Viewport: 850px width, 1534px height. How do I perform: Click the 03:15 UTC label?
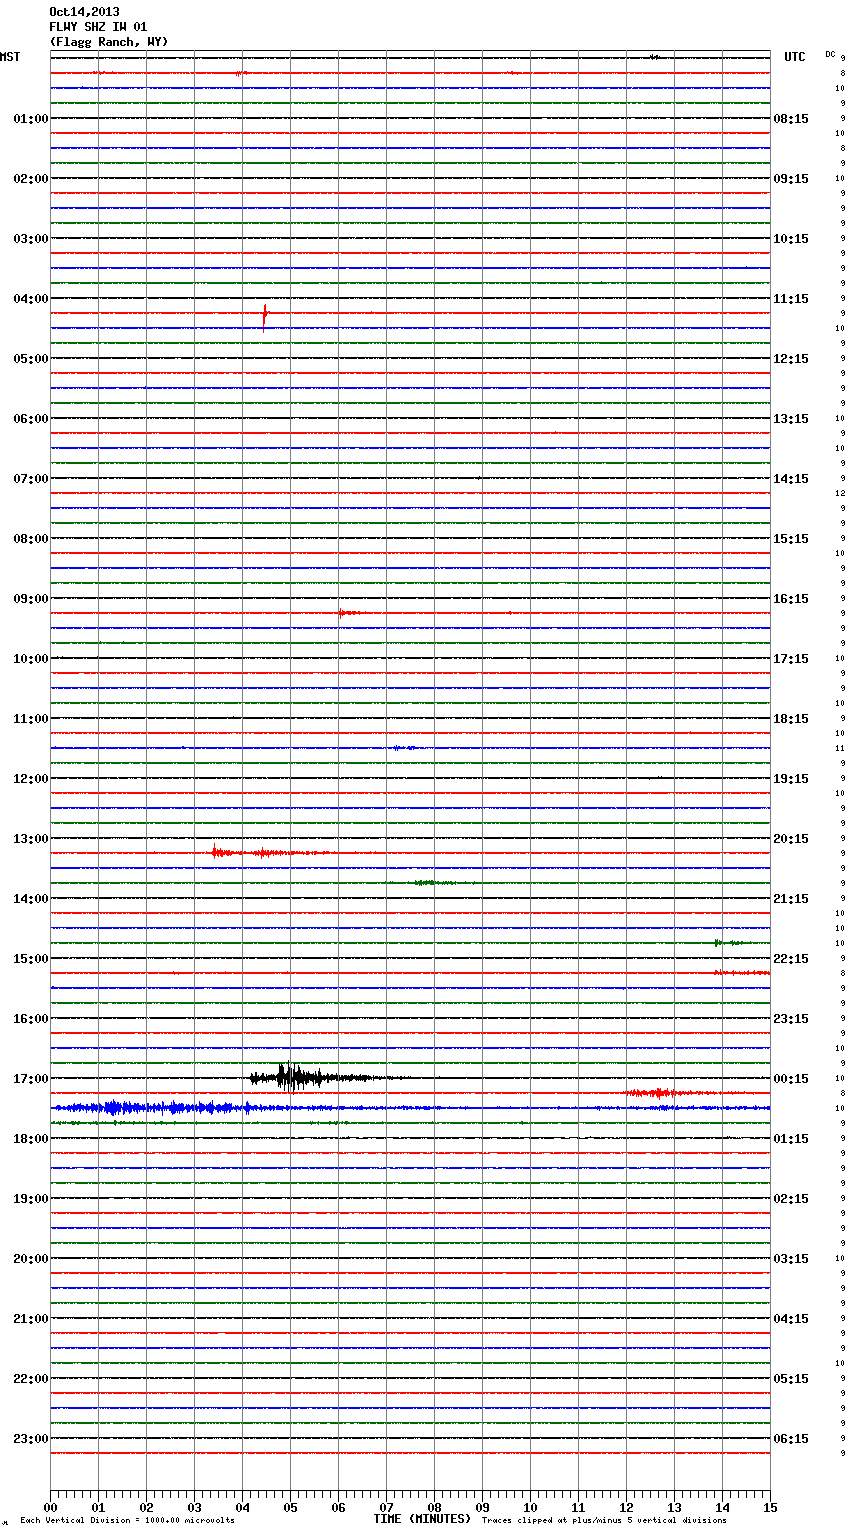point(791,1259)
